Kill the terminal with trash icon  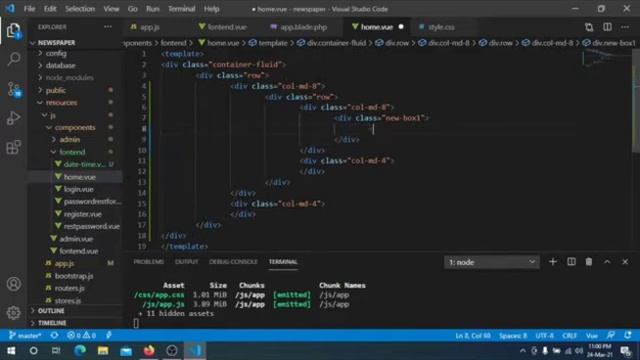[589, 262]
